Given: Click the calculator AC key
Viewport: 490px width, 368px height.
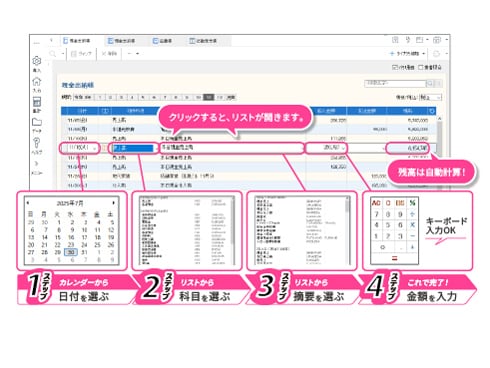Looking at the screenshot, I should point(376,203).
